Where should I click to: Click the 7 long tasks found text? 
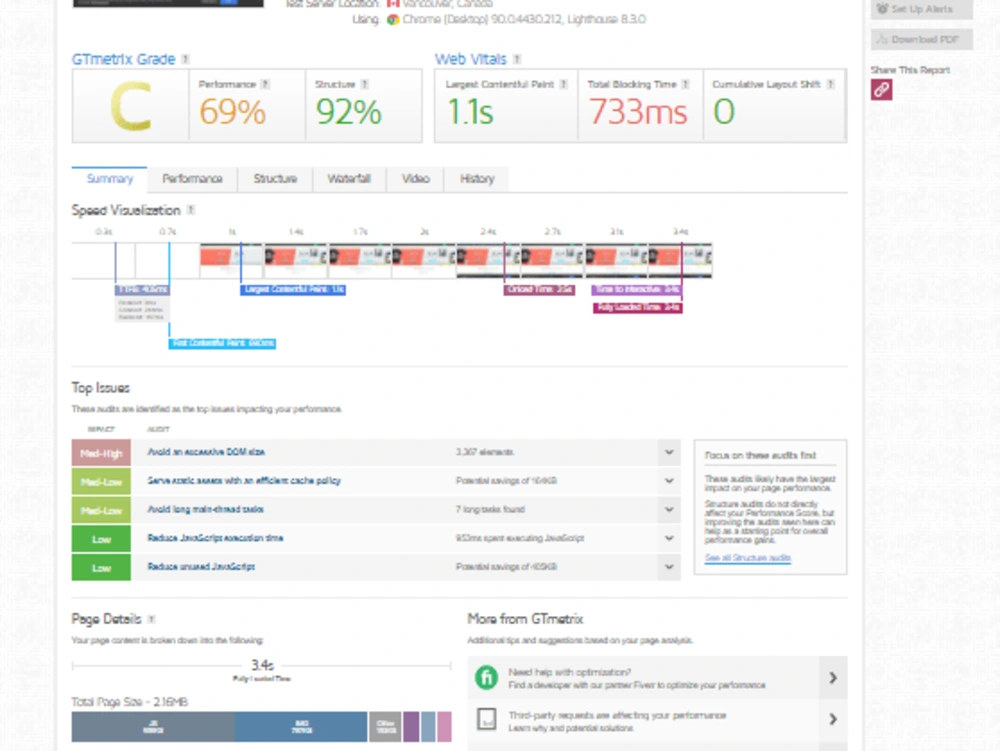coord(490,509)
